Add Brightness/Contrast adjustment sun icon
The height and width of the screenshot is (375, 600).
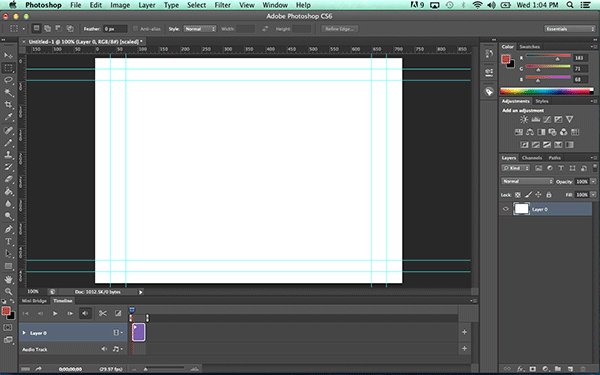click(x=523, y=119)
